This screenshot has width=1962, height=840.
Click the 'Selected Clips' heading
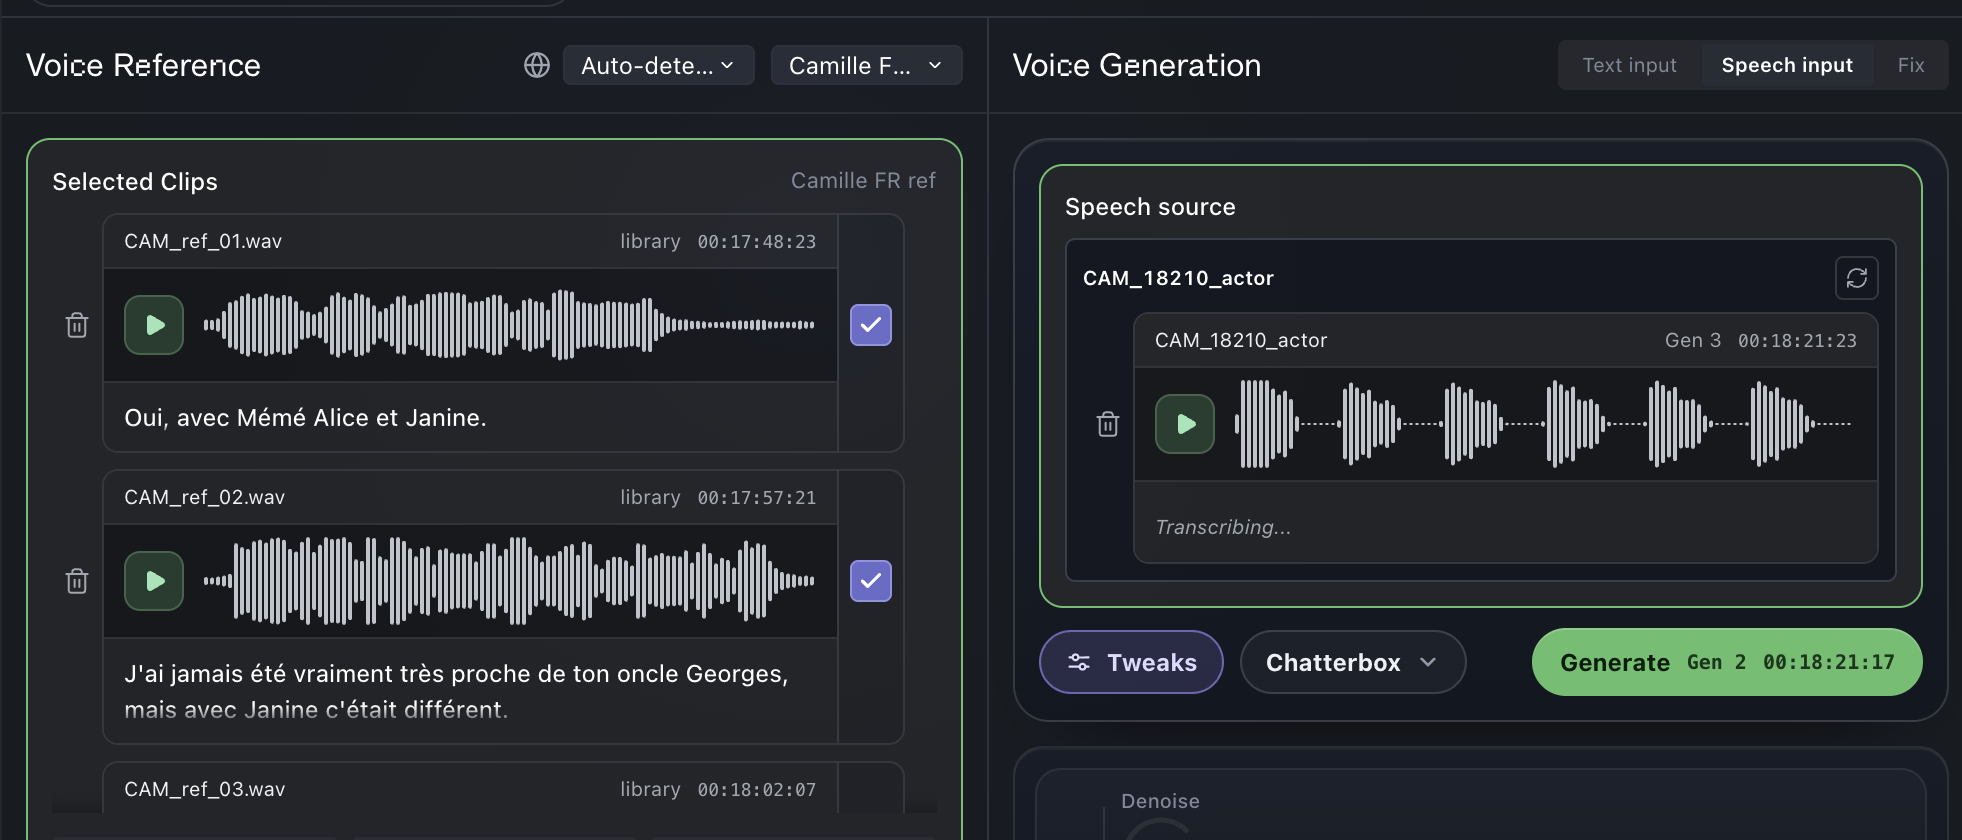pos(135,182)
